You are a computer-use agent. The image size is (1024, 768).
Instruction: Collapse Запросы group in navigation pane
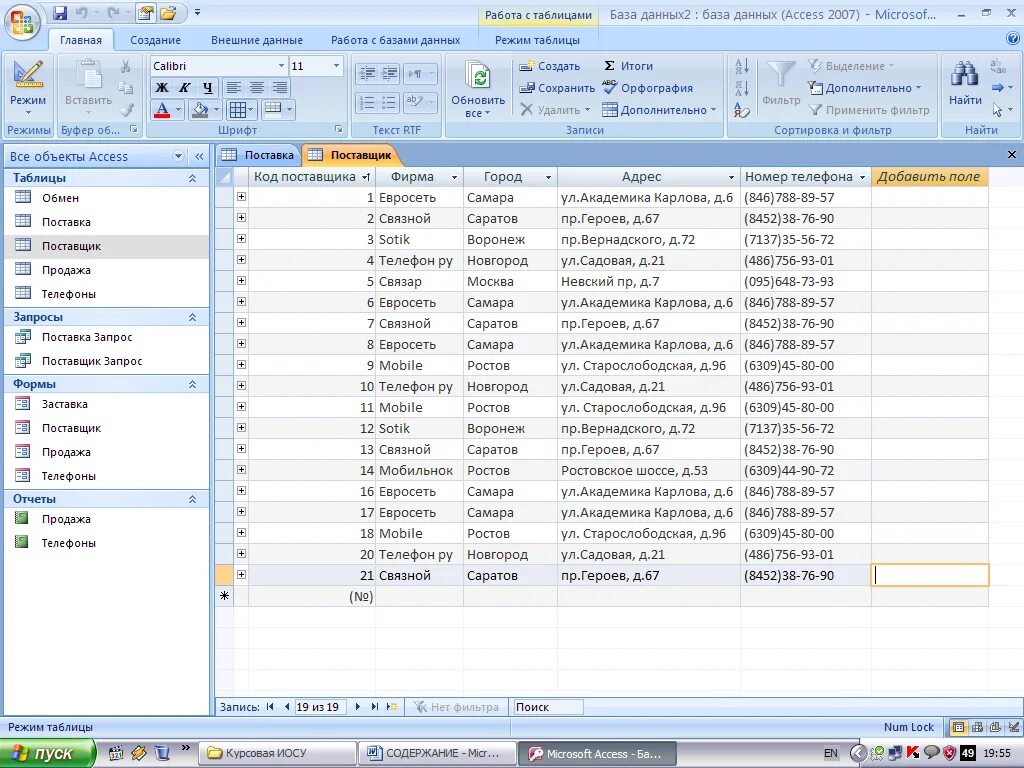[192, 317]
